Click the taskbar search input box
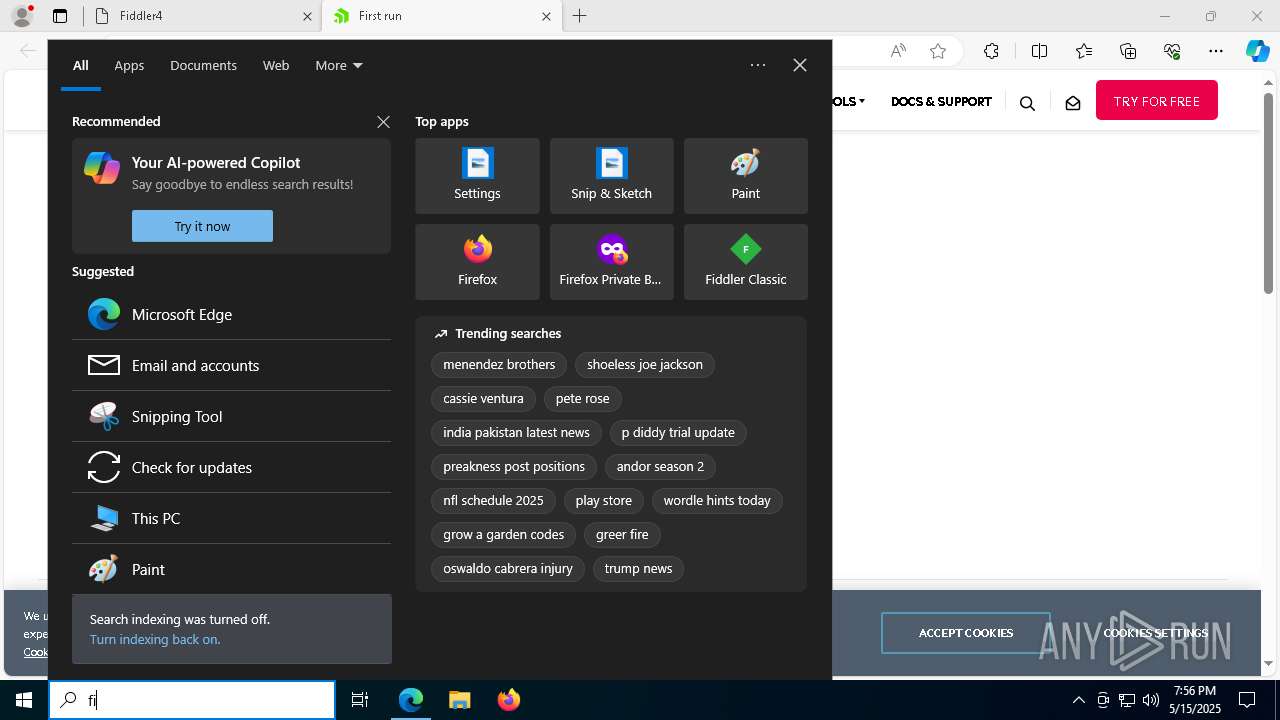Screen dimensions: 1280x720 (192, 700)
